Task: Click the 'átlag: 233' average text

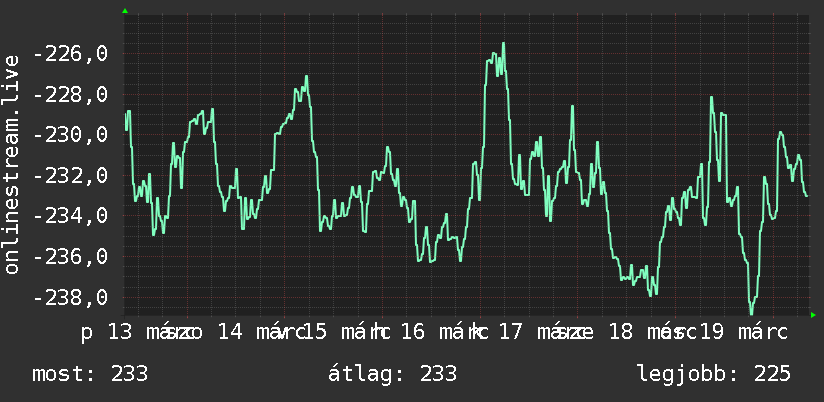Action: pyautogui.click(x=392, y=374)
